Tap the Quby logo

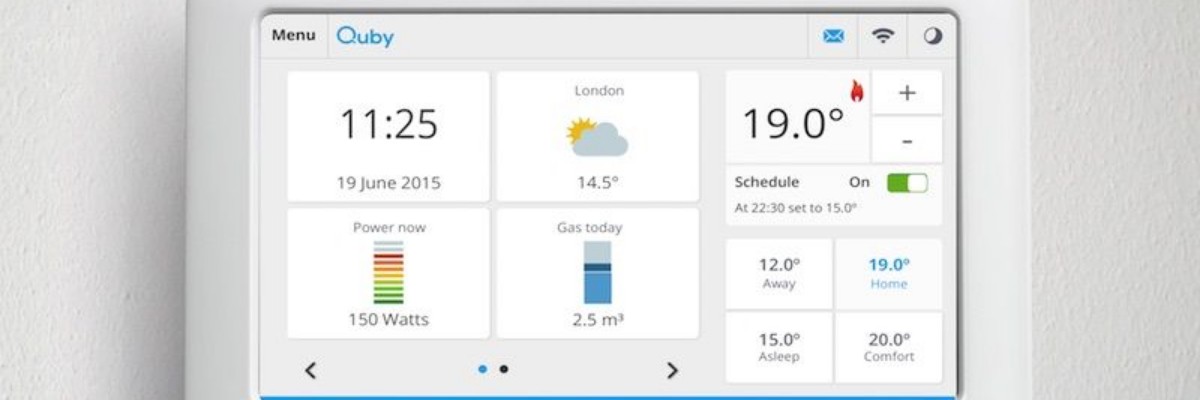[x=365, y=36]
